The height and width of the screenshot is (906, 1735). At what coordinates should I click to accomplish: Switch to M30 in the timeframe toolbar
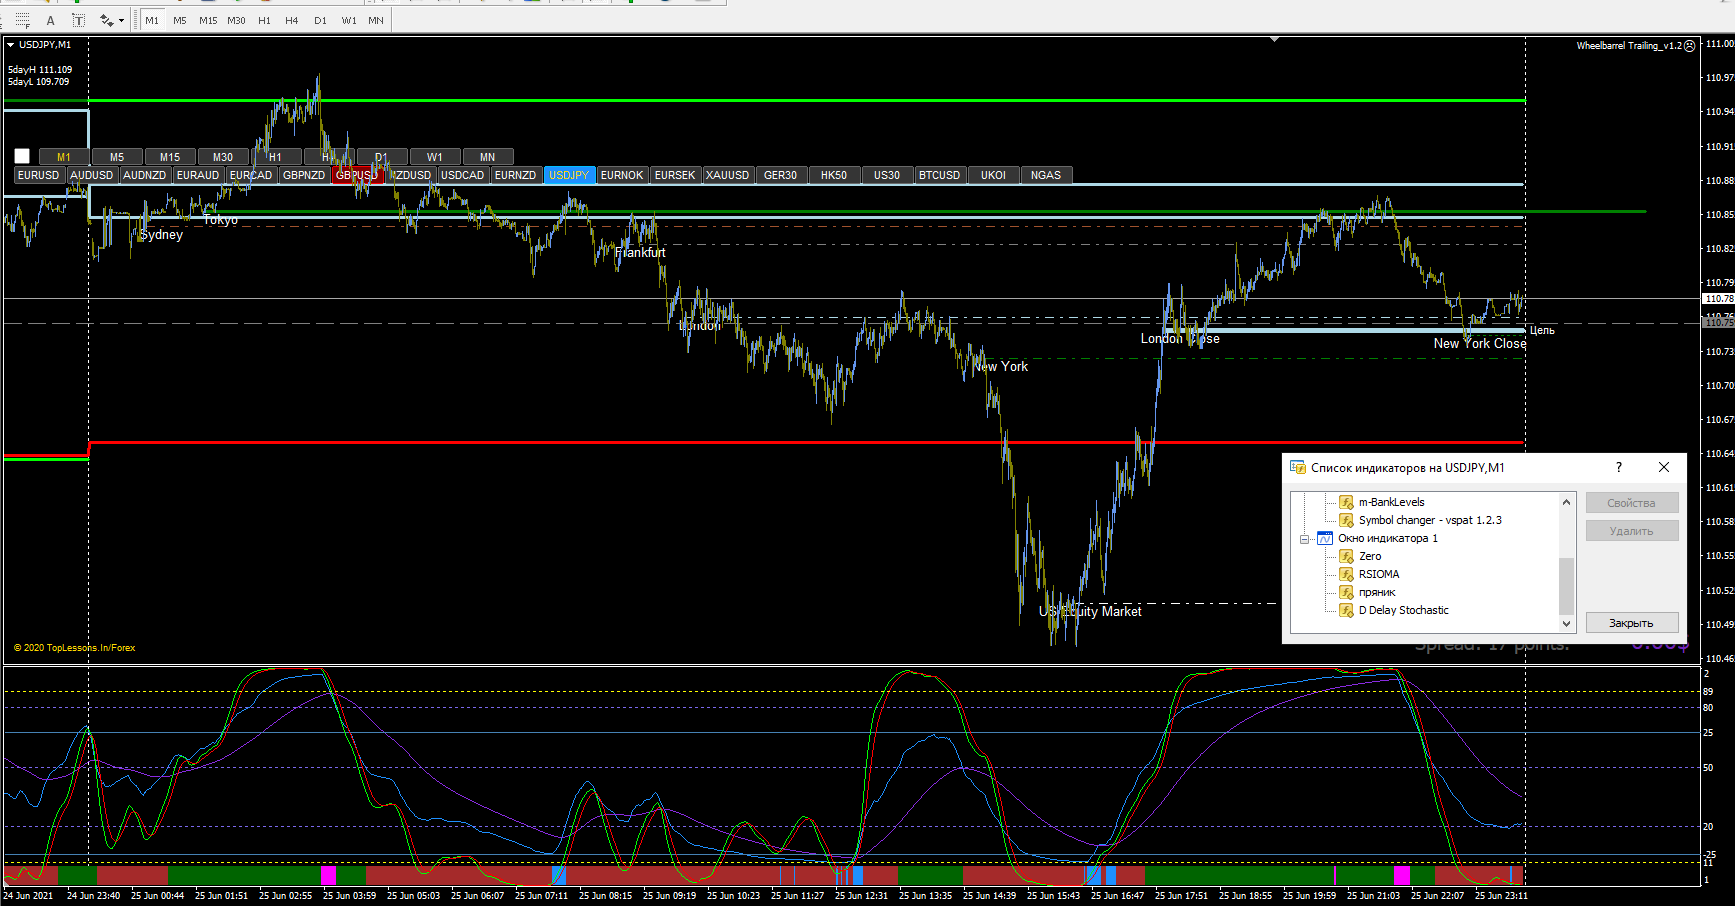click(x=236, y=20)
